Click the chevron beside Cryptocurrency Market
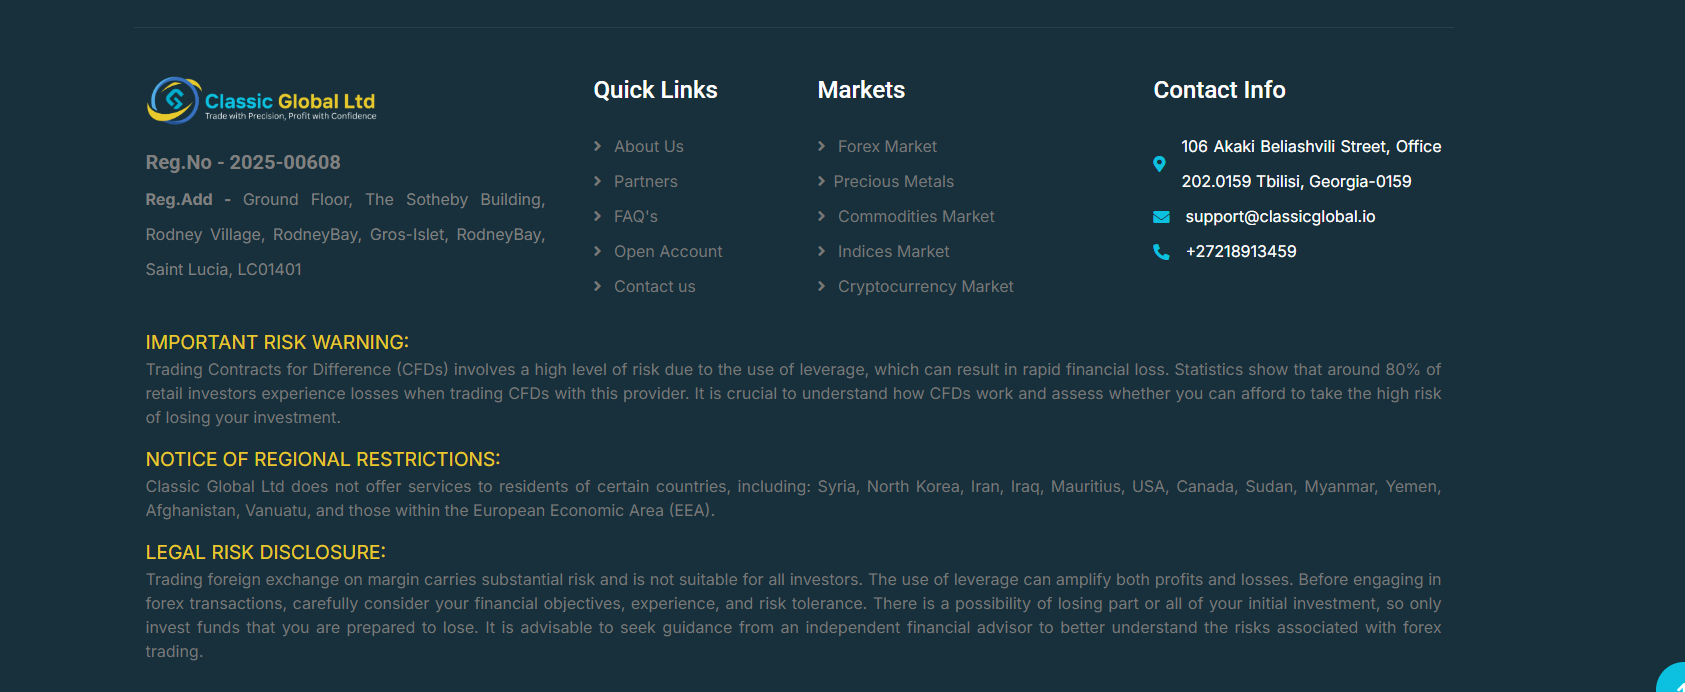The image size is (1685, 692). pos(822,286)
